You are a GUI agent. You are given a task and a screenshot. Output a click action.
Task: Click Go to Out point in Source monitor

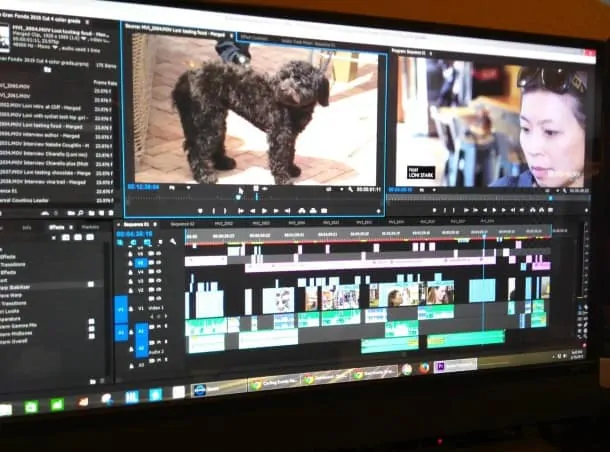point(288,211)
